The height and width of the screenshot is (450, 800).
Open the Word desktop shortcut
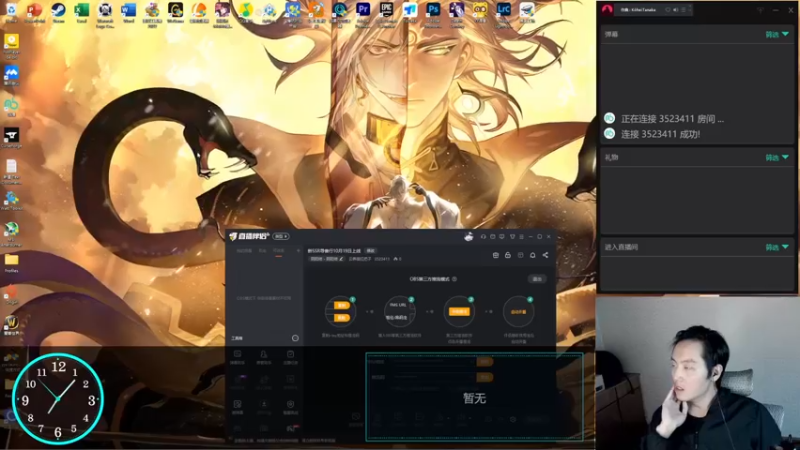point(129,11)
